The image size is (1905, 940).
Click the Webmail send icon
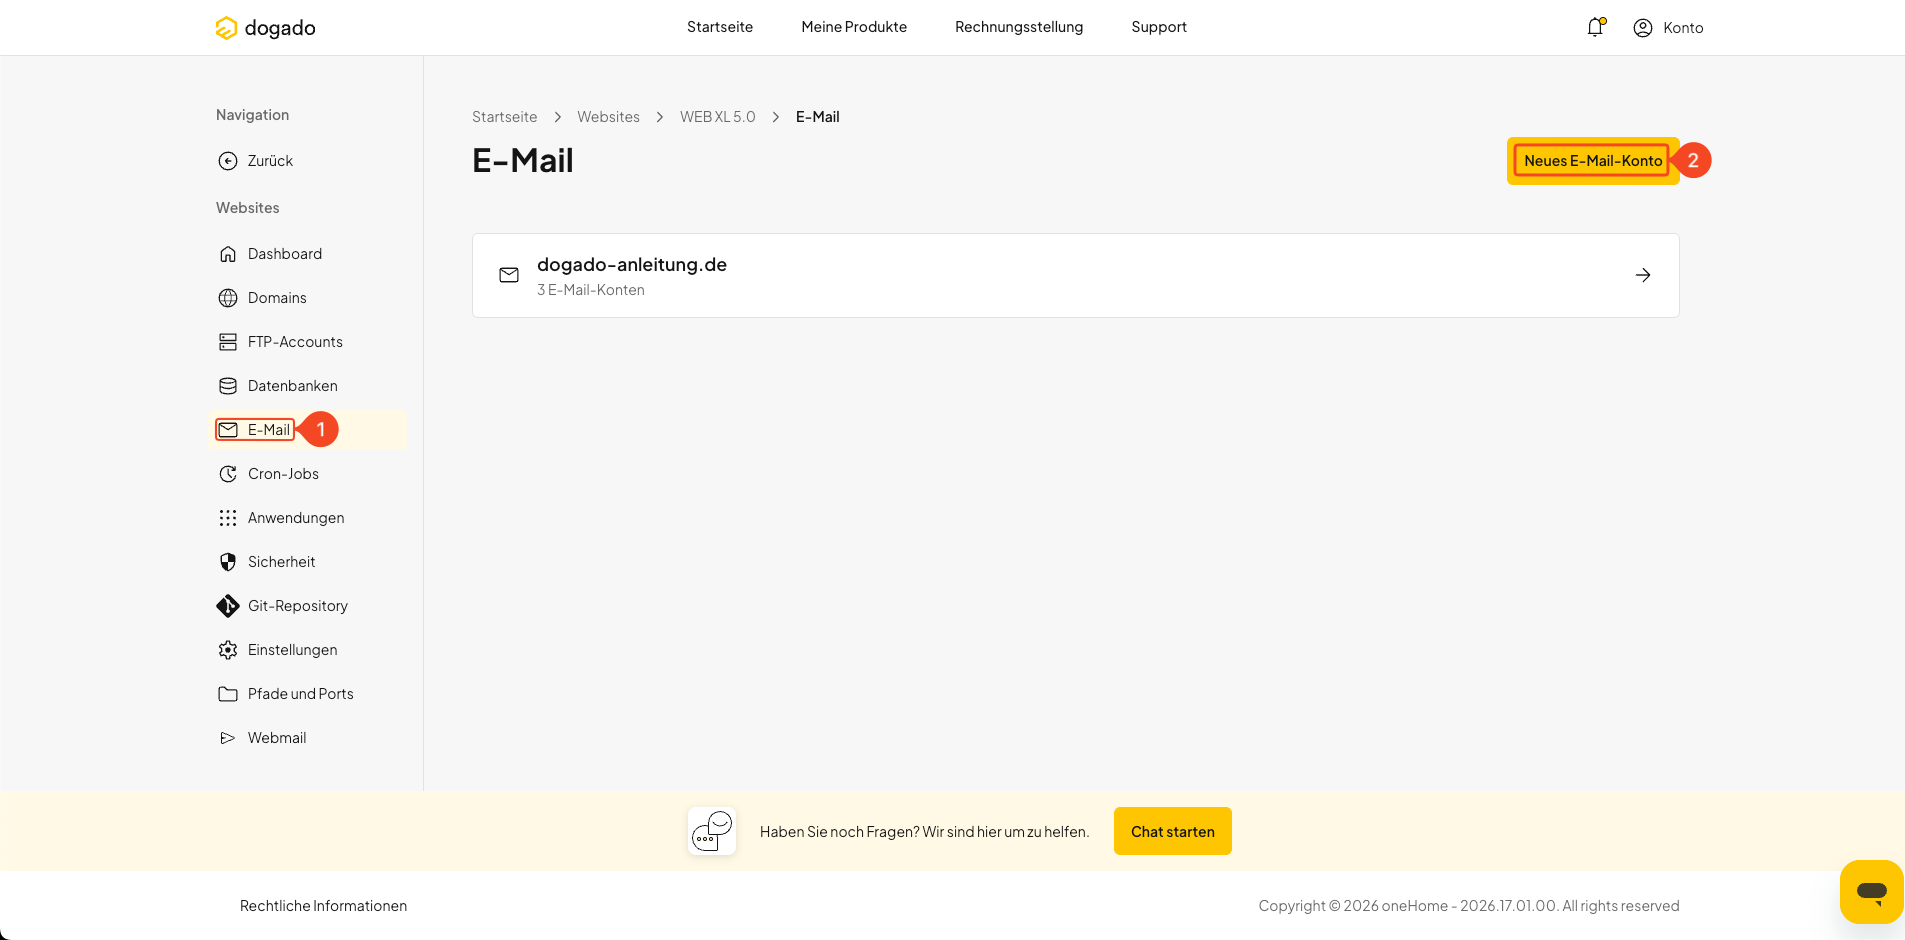point(228,738)
